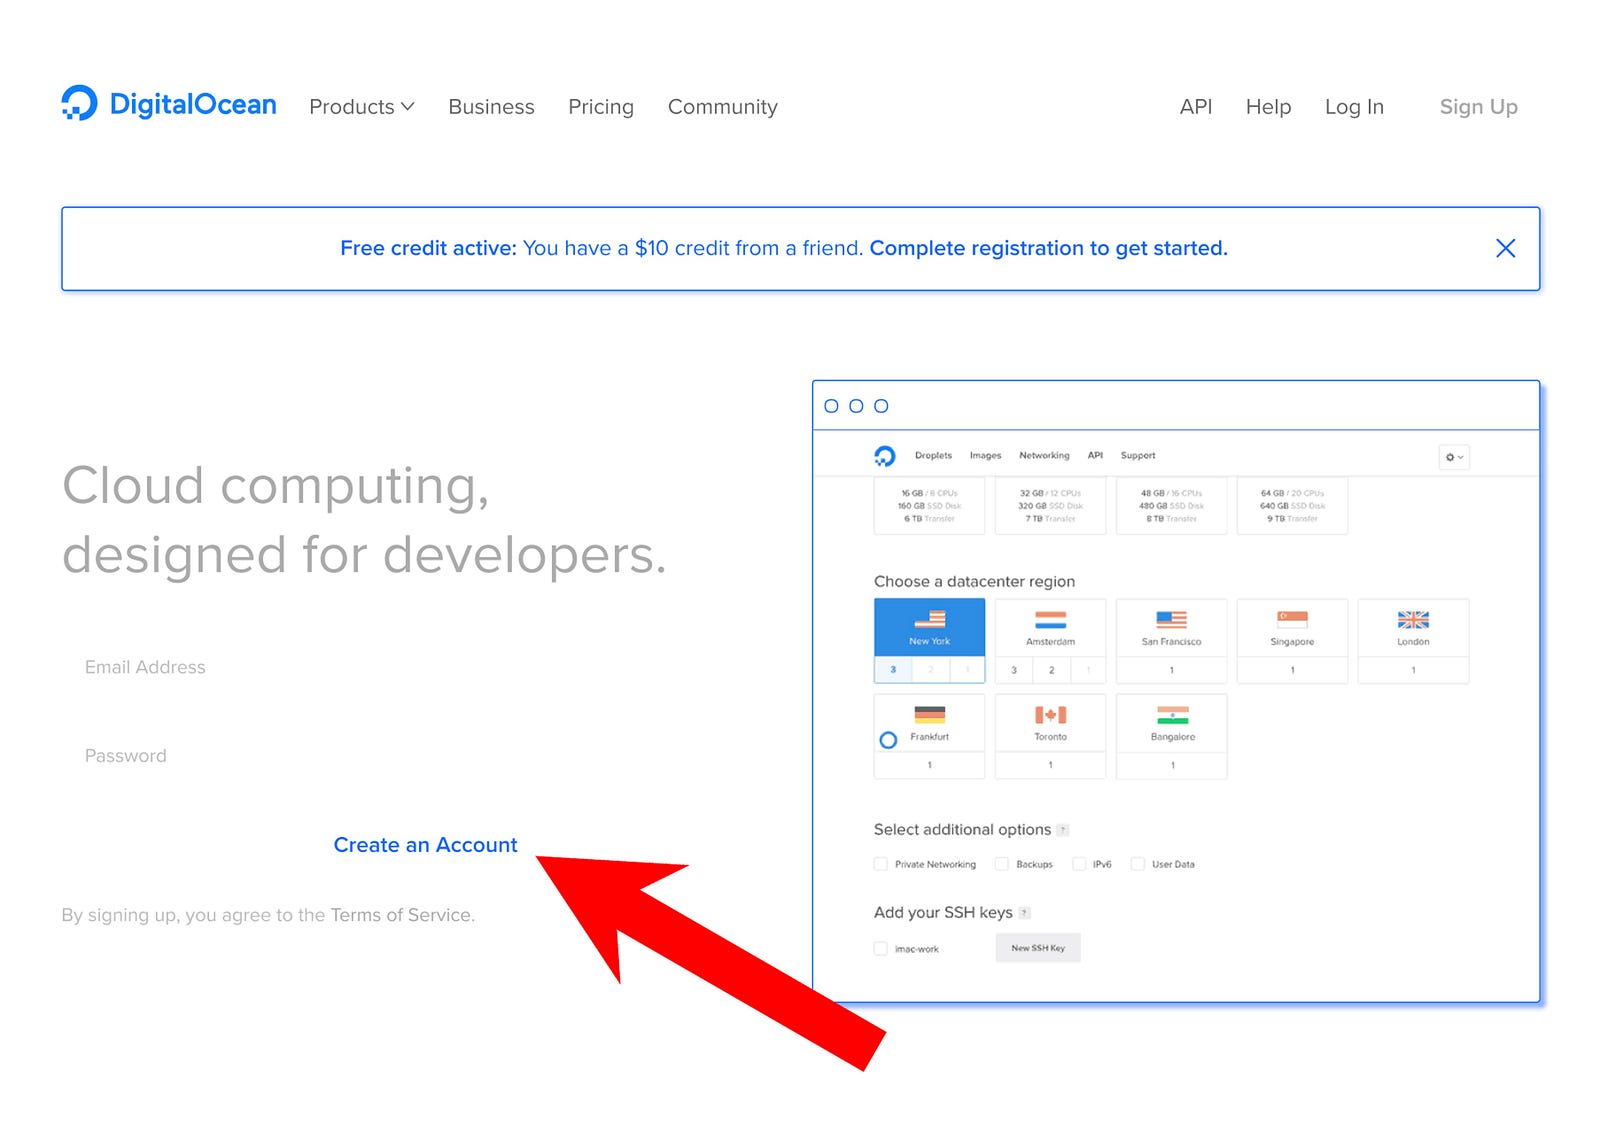Screen dimensions: 1600x1129
Task: Click help icon next to Select additional options
Action: pos(1063,830)
